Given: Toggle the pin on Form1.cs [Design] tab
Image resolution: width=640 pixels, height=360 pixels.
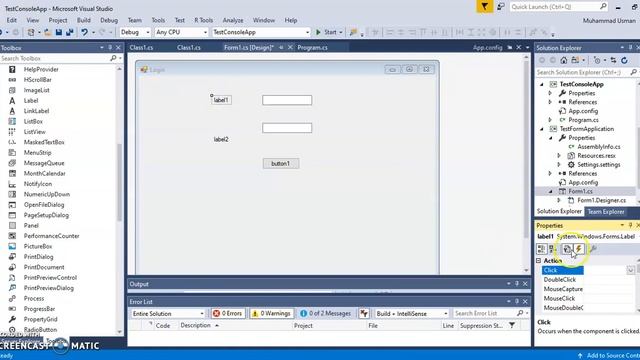Looking at the screenshot, I should click(281, 47).
